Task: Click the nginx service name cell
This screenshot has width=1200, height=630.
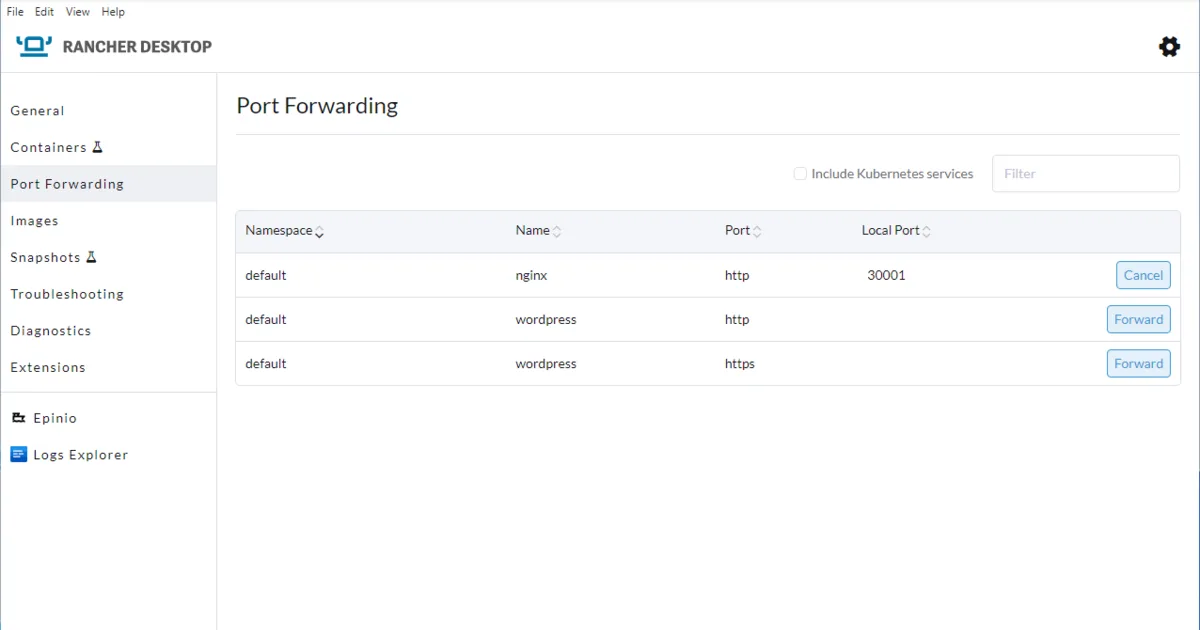Action: pyautogui.click(x=533, y=275)
